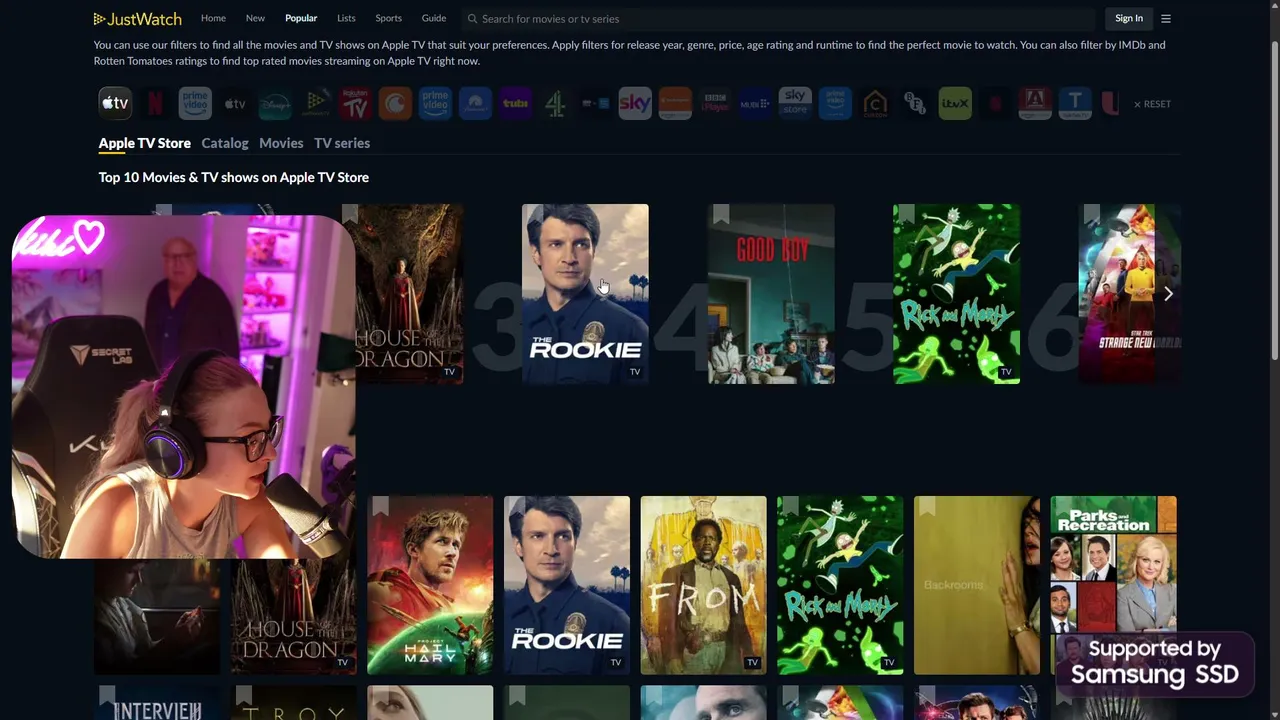The image size is (1280, 720).
Task: Open the JustWatch home logo
Action: (138, 18)
